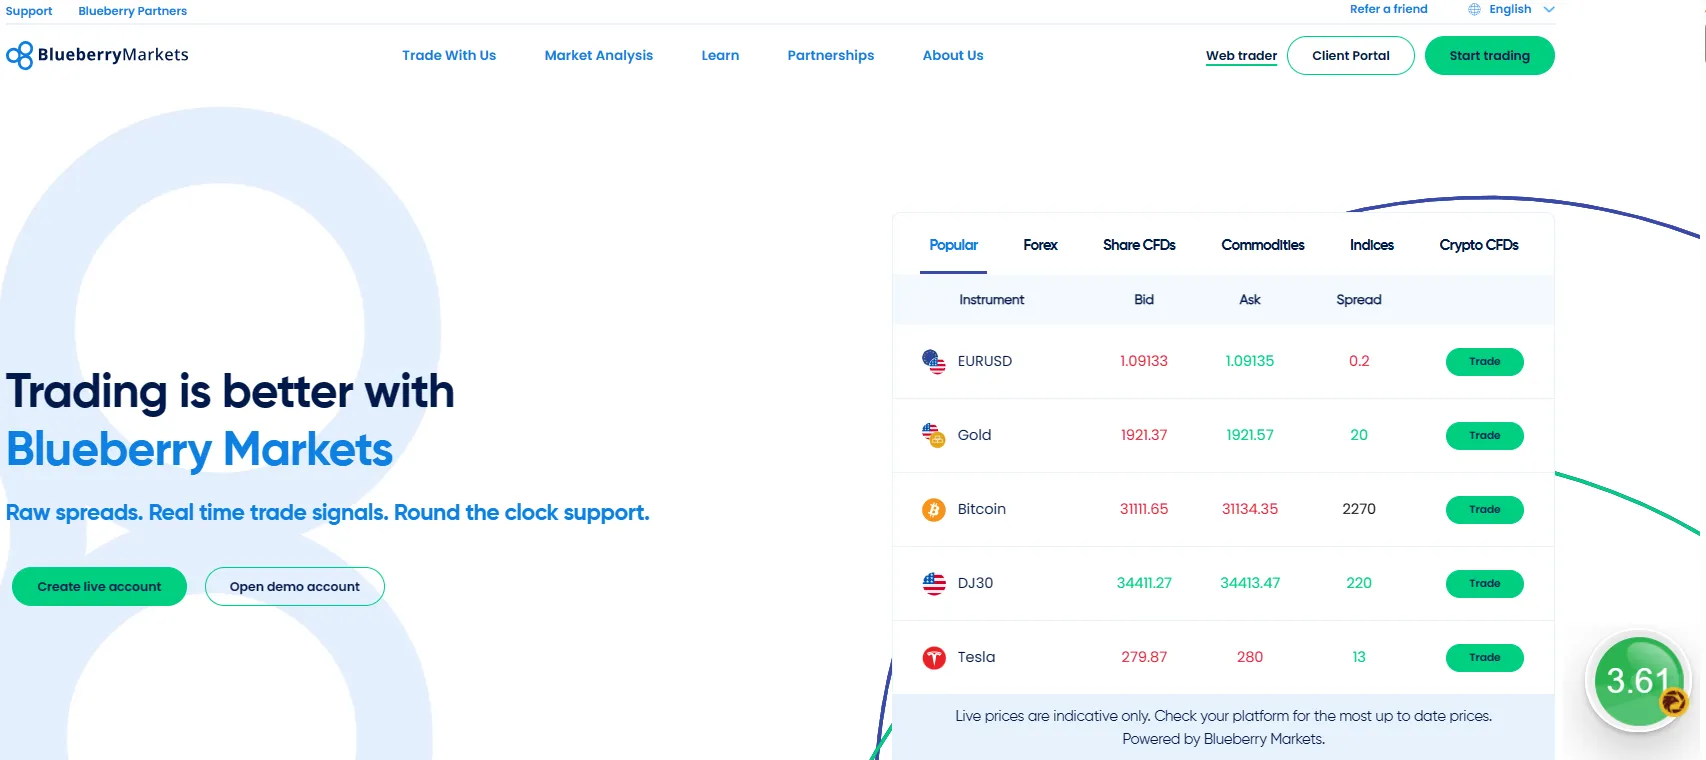Click Trade button for DJ30
The height and width of the screenshot is (760, 1706).
click(1484, 584)
